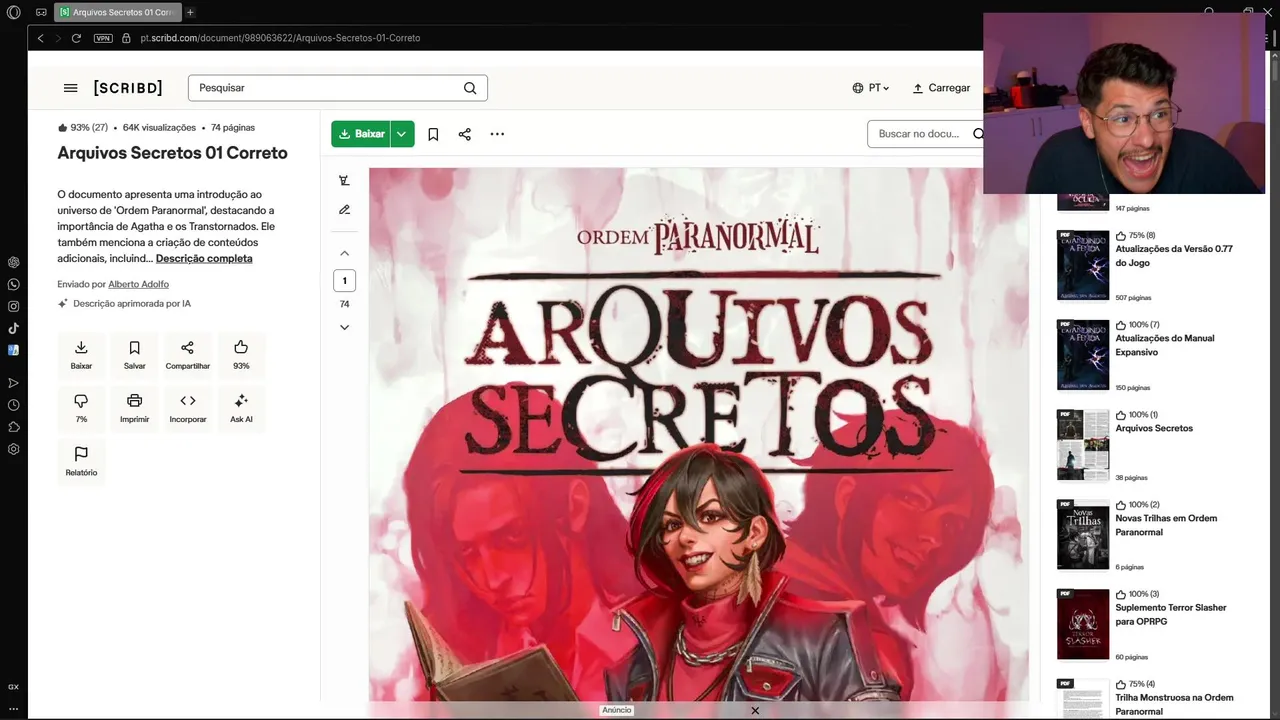Open the sidebar send arrow icon
The width and height of the screenshot is (1280, 720).
pos(13,383)
